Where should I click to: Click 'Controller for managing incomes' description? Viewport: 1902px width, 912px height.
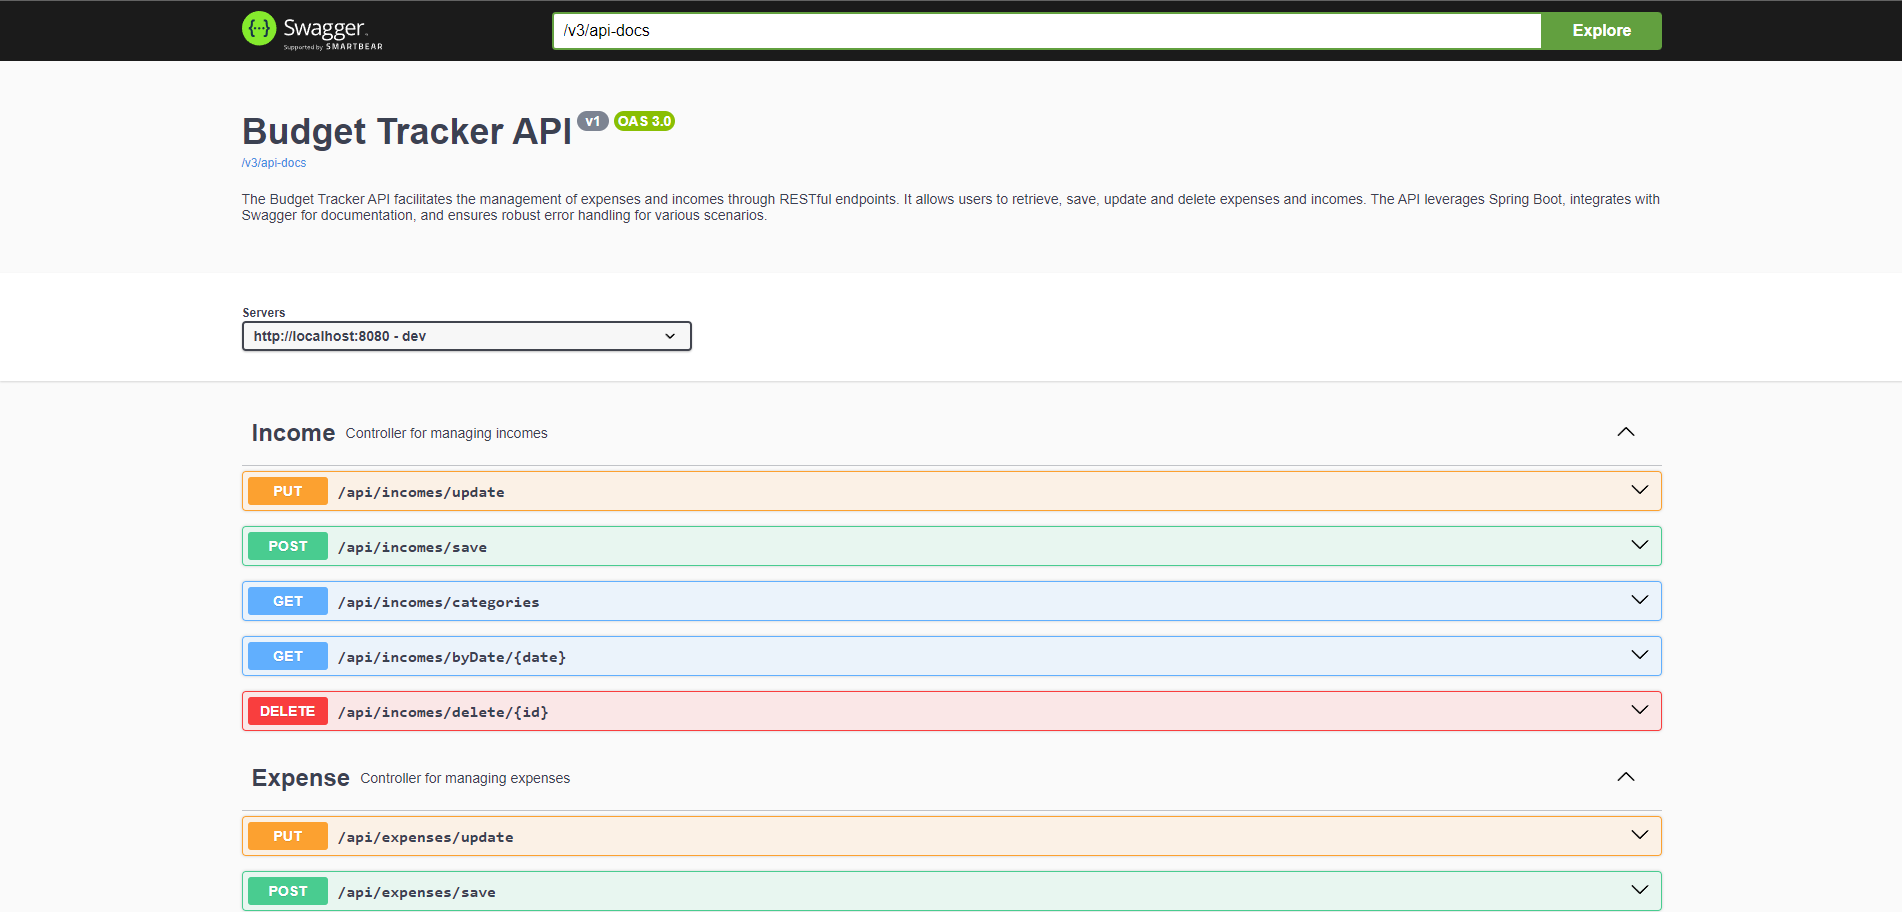(x=447, y=433)
